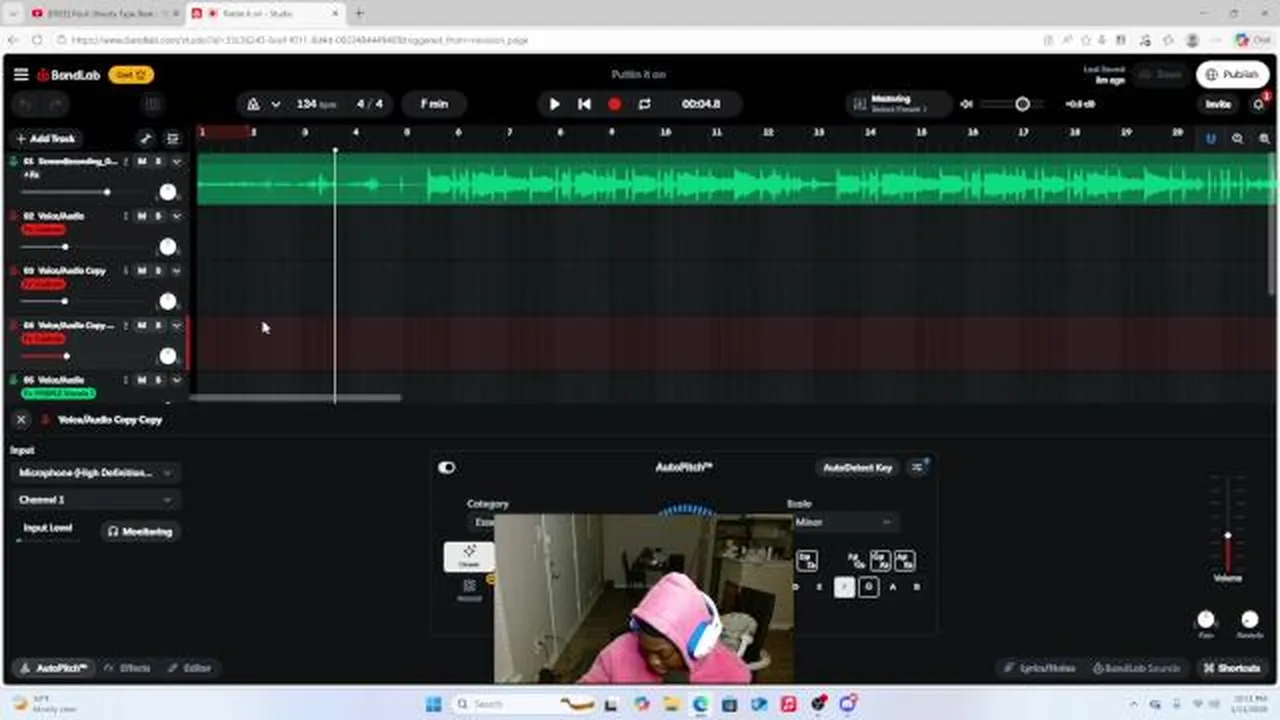Click the AutoDetect Key button
The image size is (1280, 720).
[857, 468]
